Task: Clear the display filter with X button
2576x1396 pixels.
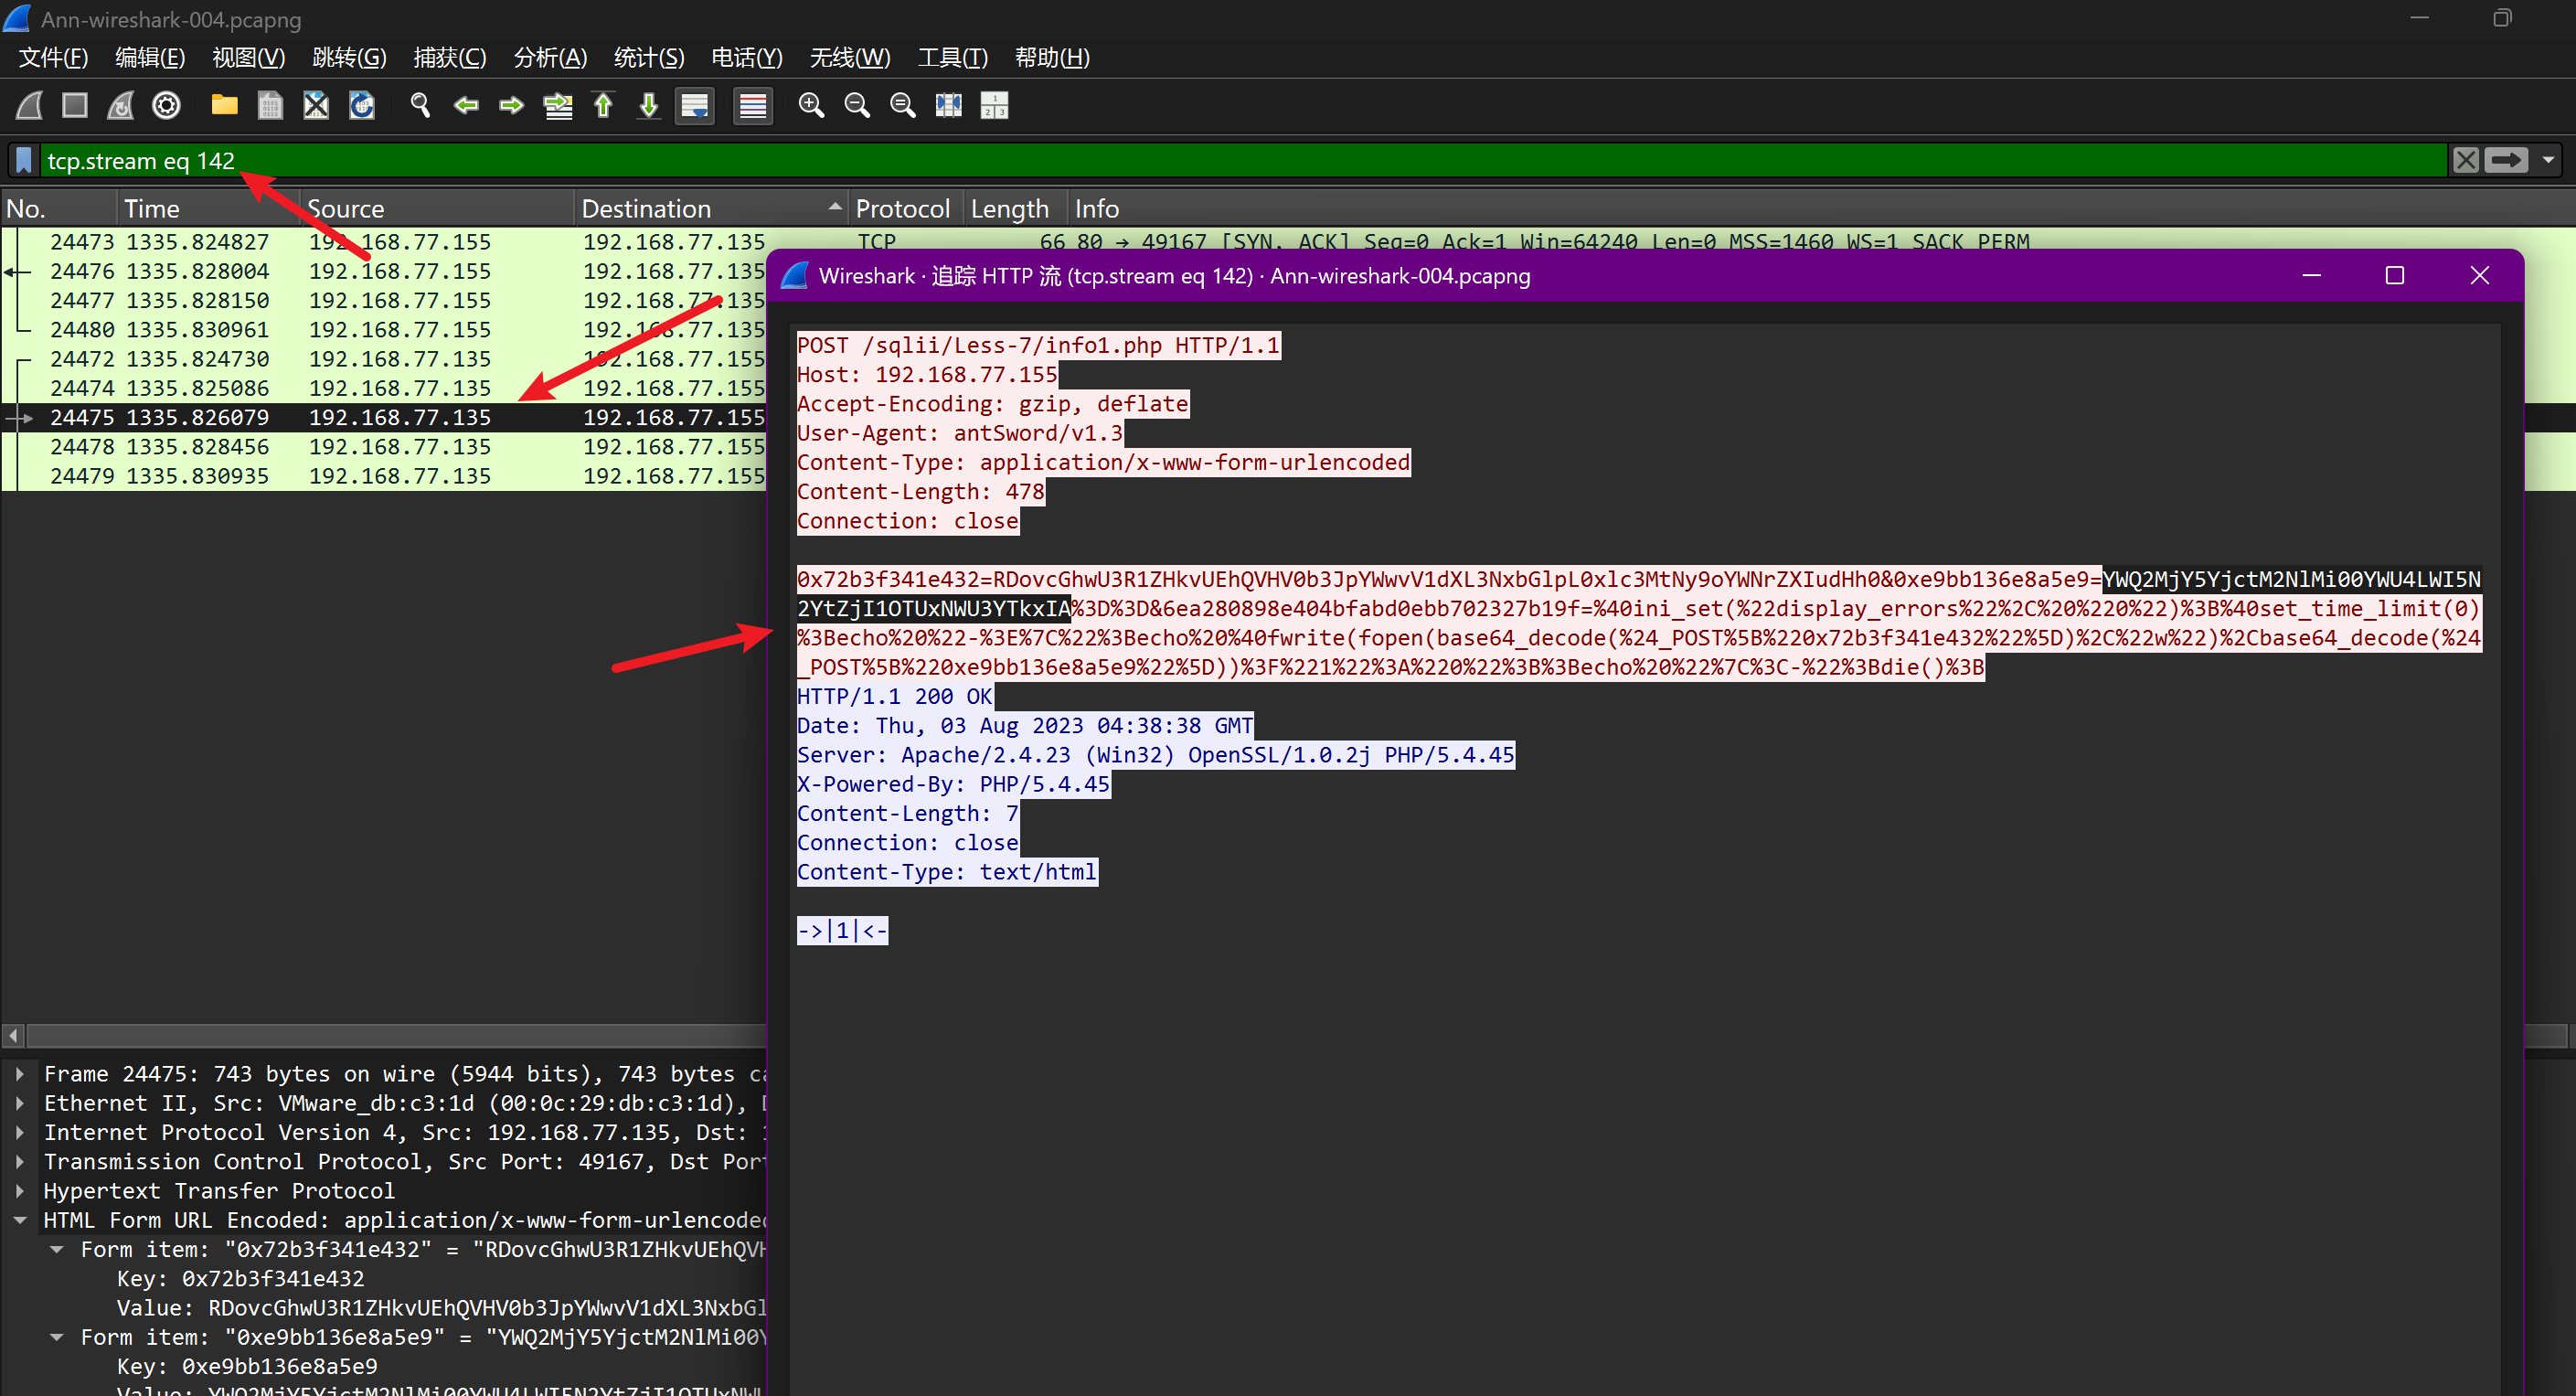Action: 2466,160
